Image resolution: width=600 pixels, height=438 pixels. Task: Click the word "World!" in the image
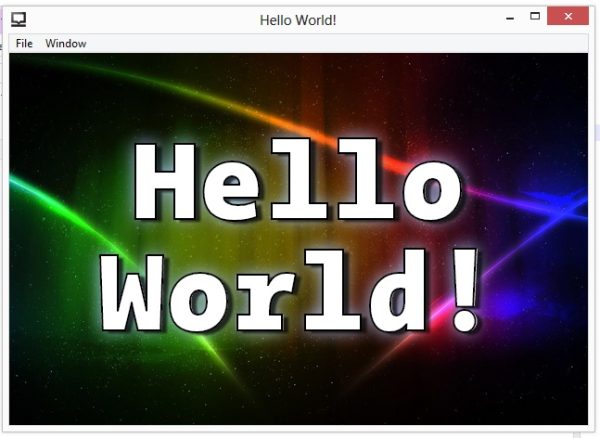click(298, 290)
